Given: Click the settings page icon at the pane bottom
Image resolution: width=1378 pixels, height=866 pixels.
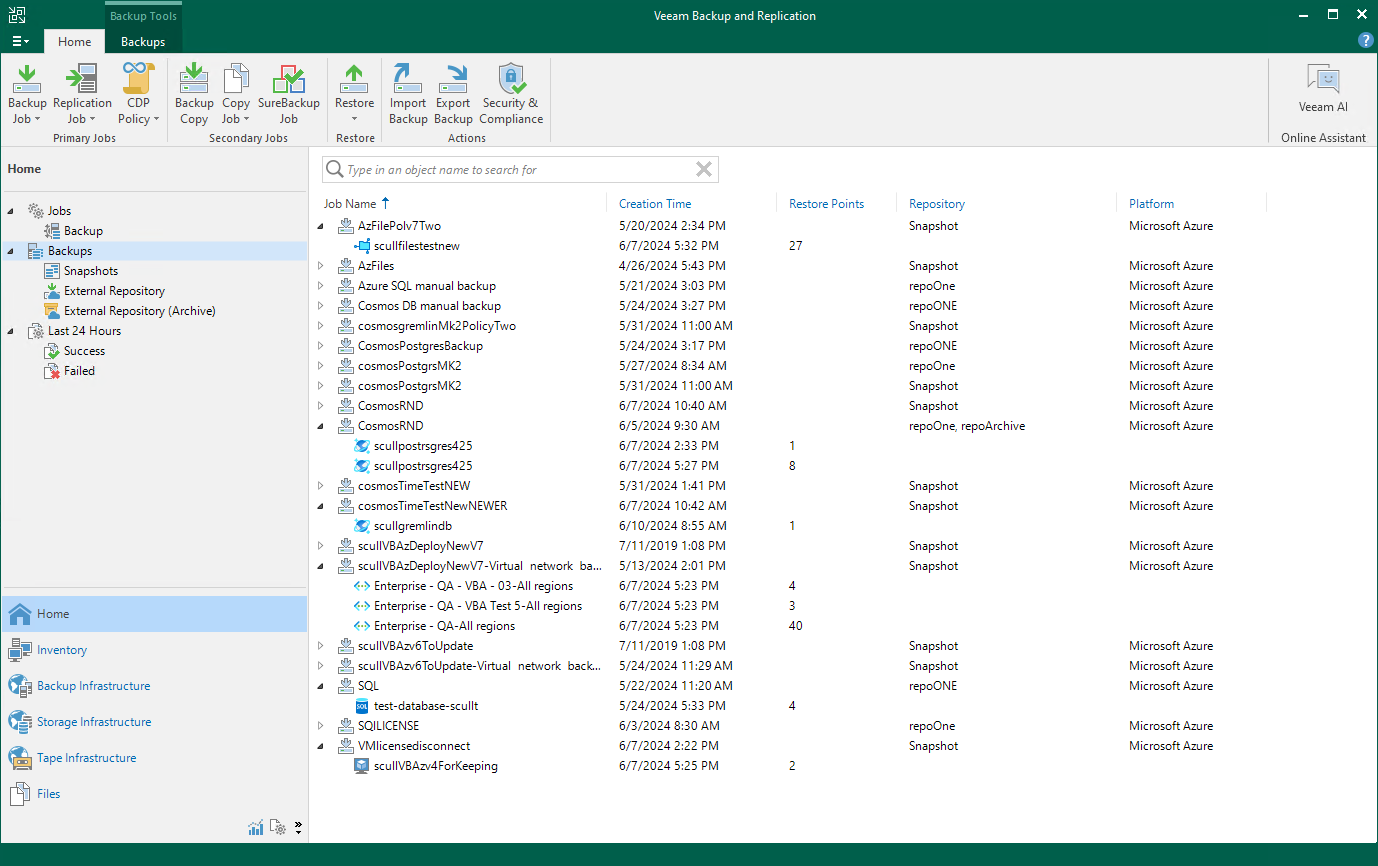Looking at the screenshot, I should pyautogui.click(x=278, y=827).
